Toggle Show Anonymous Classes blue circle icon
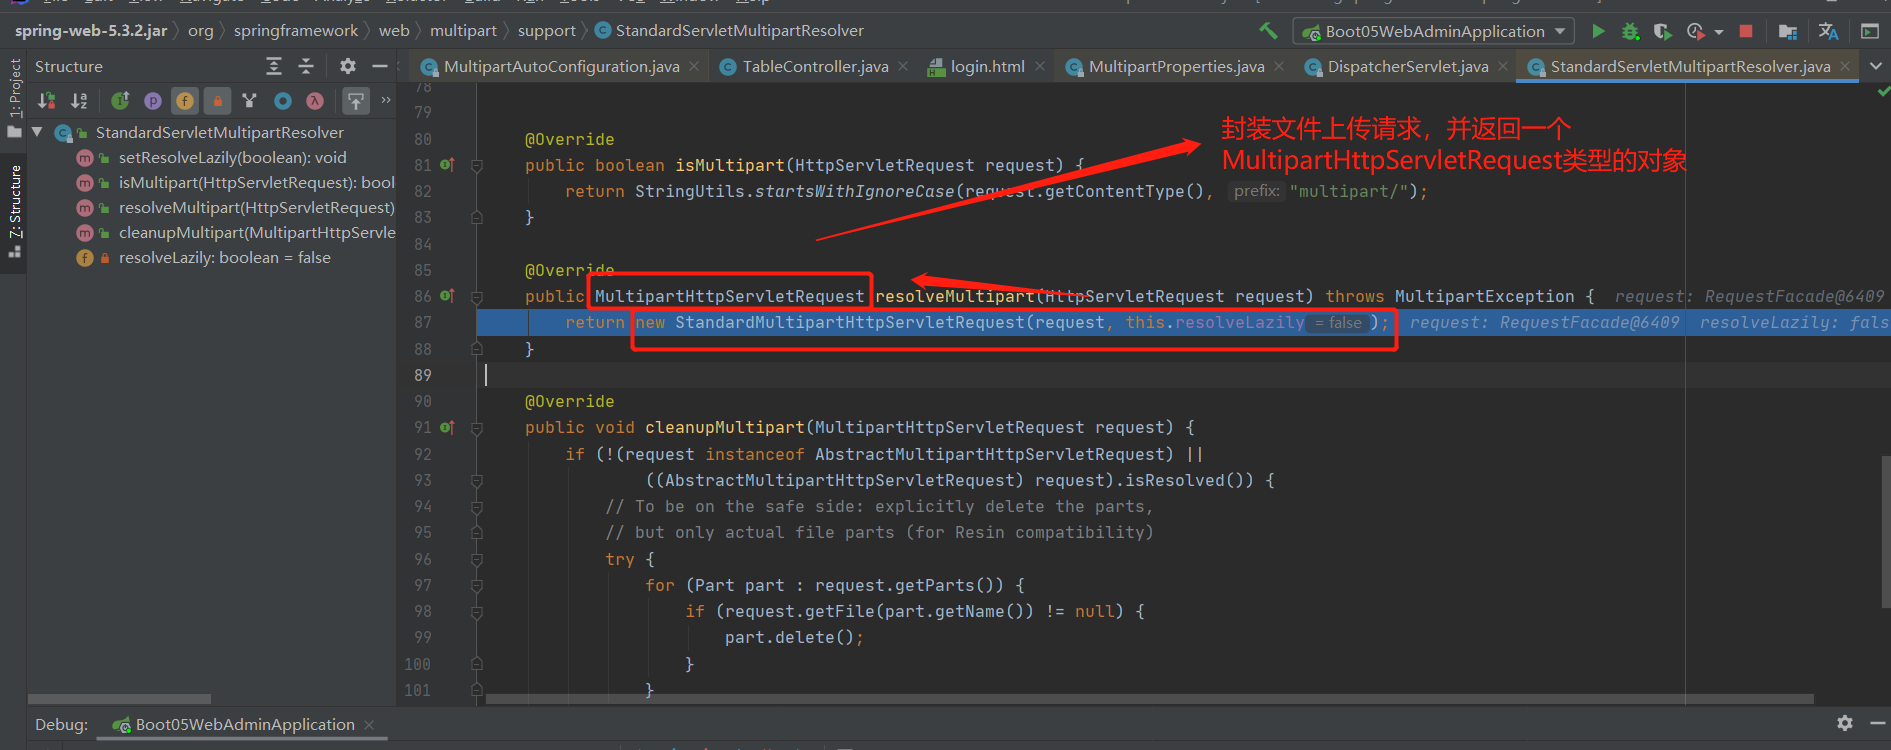The image size is (1891, 750). [283, 100]
